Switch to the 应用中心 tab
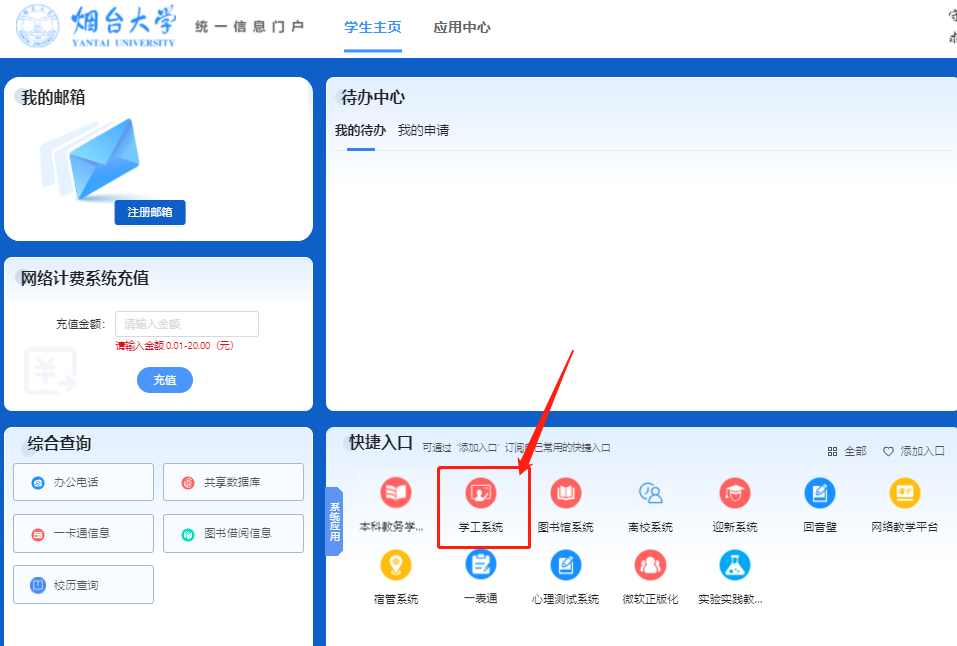 (462, 28)
